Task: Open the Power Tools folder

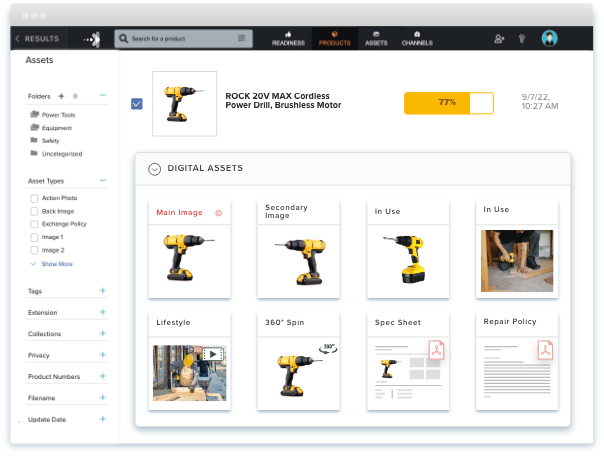Action: click(x=53, y=115)
